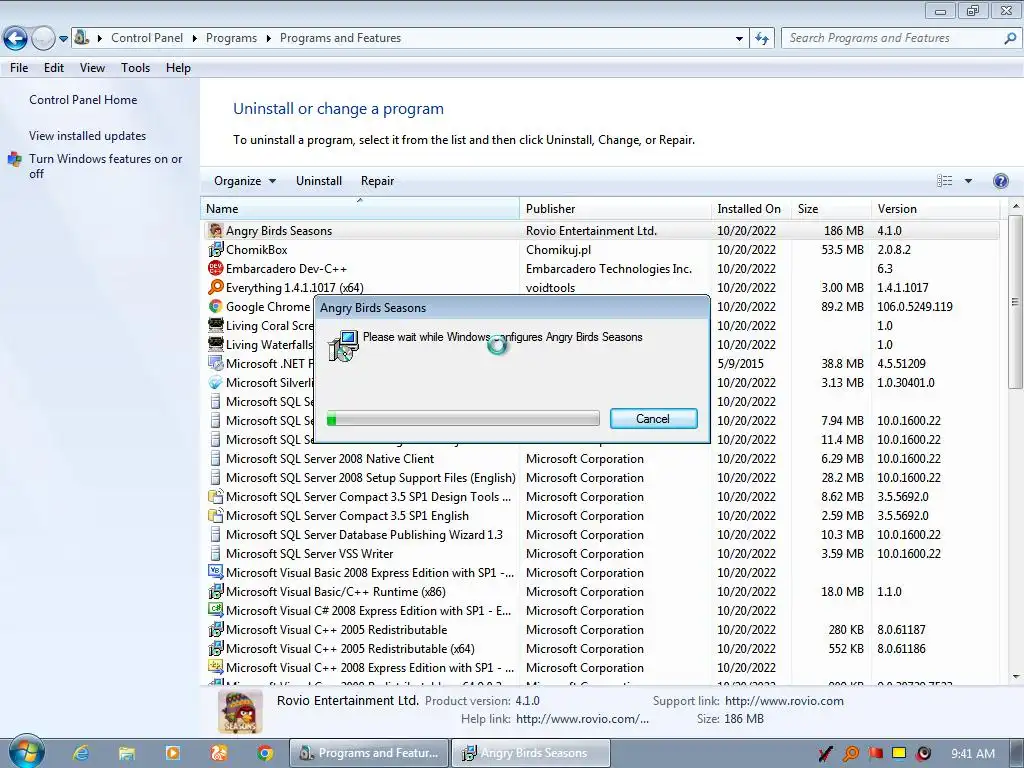The width and height of the screenshot is (1024, 768).
Task: Switch to Programs and Features taskbar button
Action: click(x=369, y=753)
